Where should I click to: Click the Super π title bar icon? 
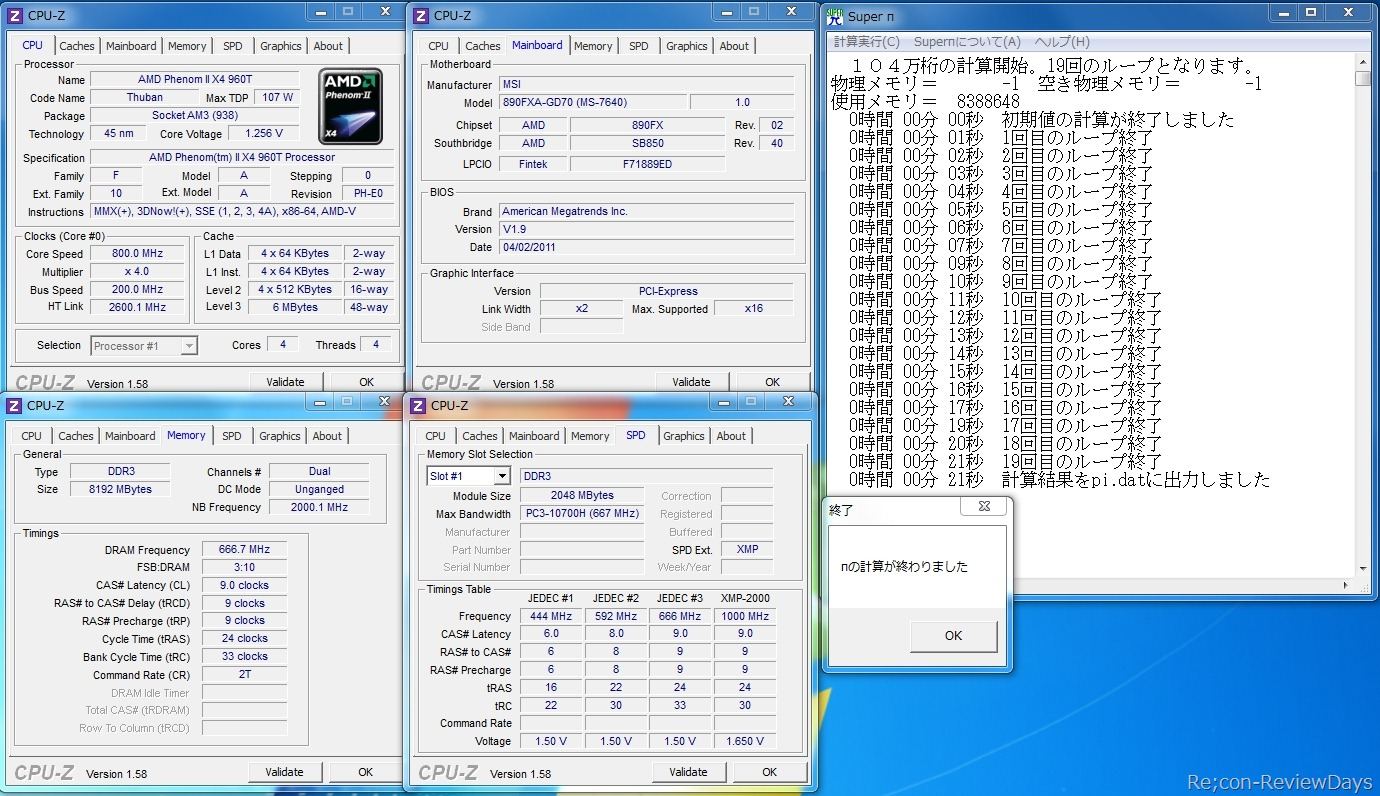(834, 15)
